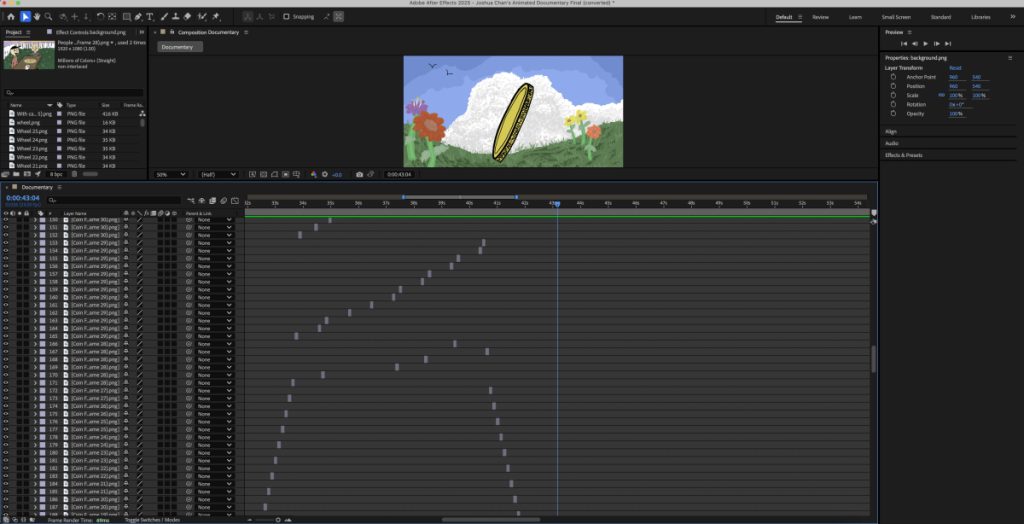Open the (Half) resolution dropdown
1024x524 pixels.
pos(219,174)
